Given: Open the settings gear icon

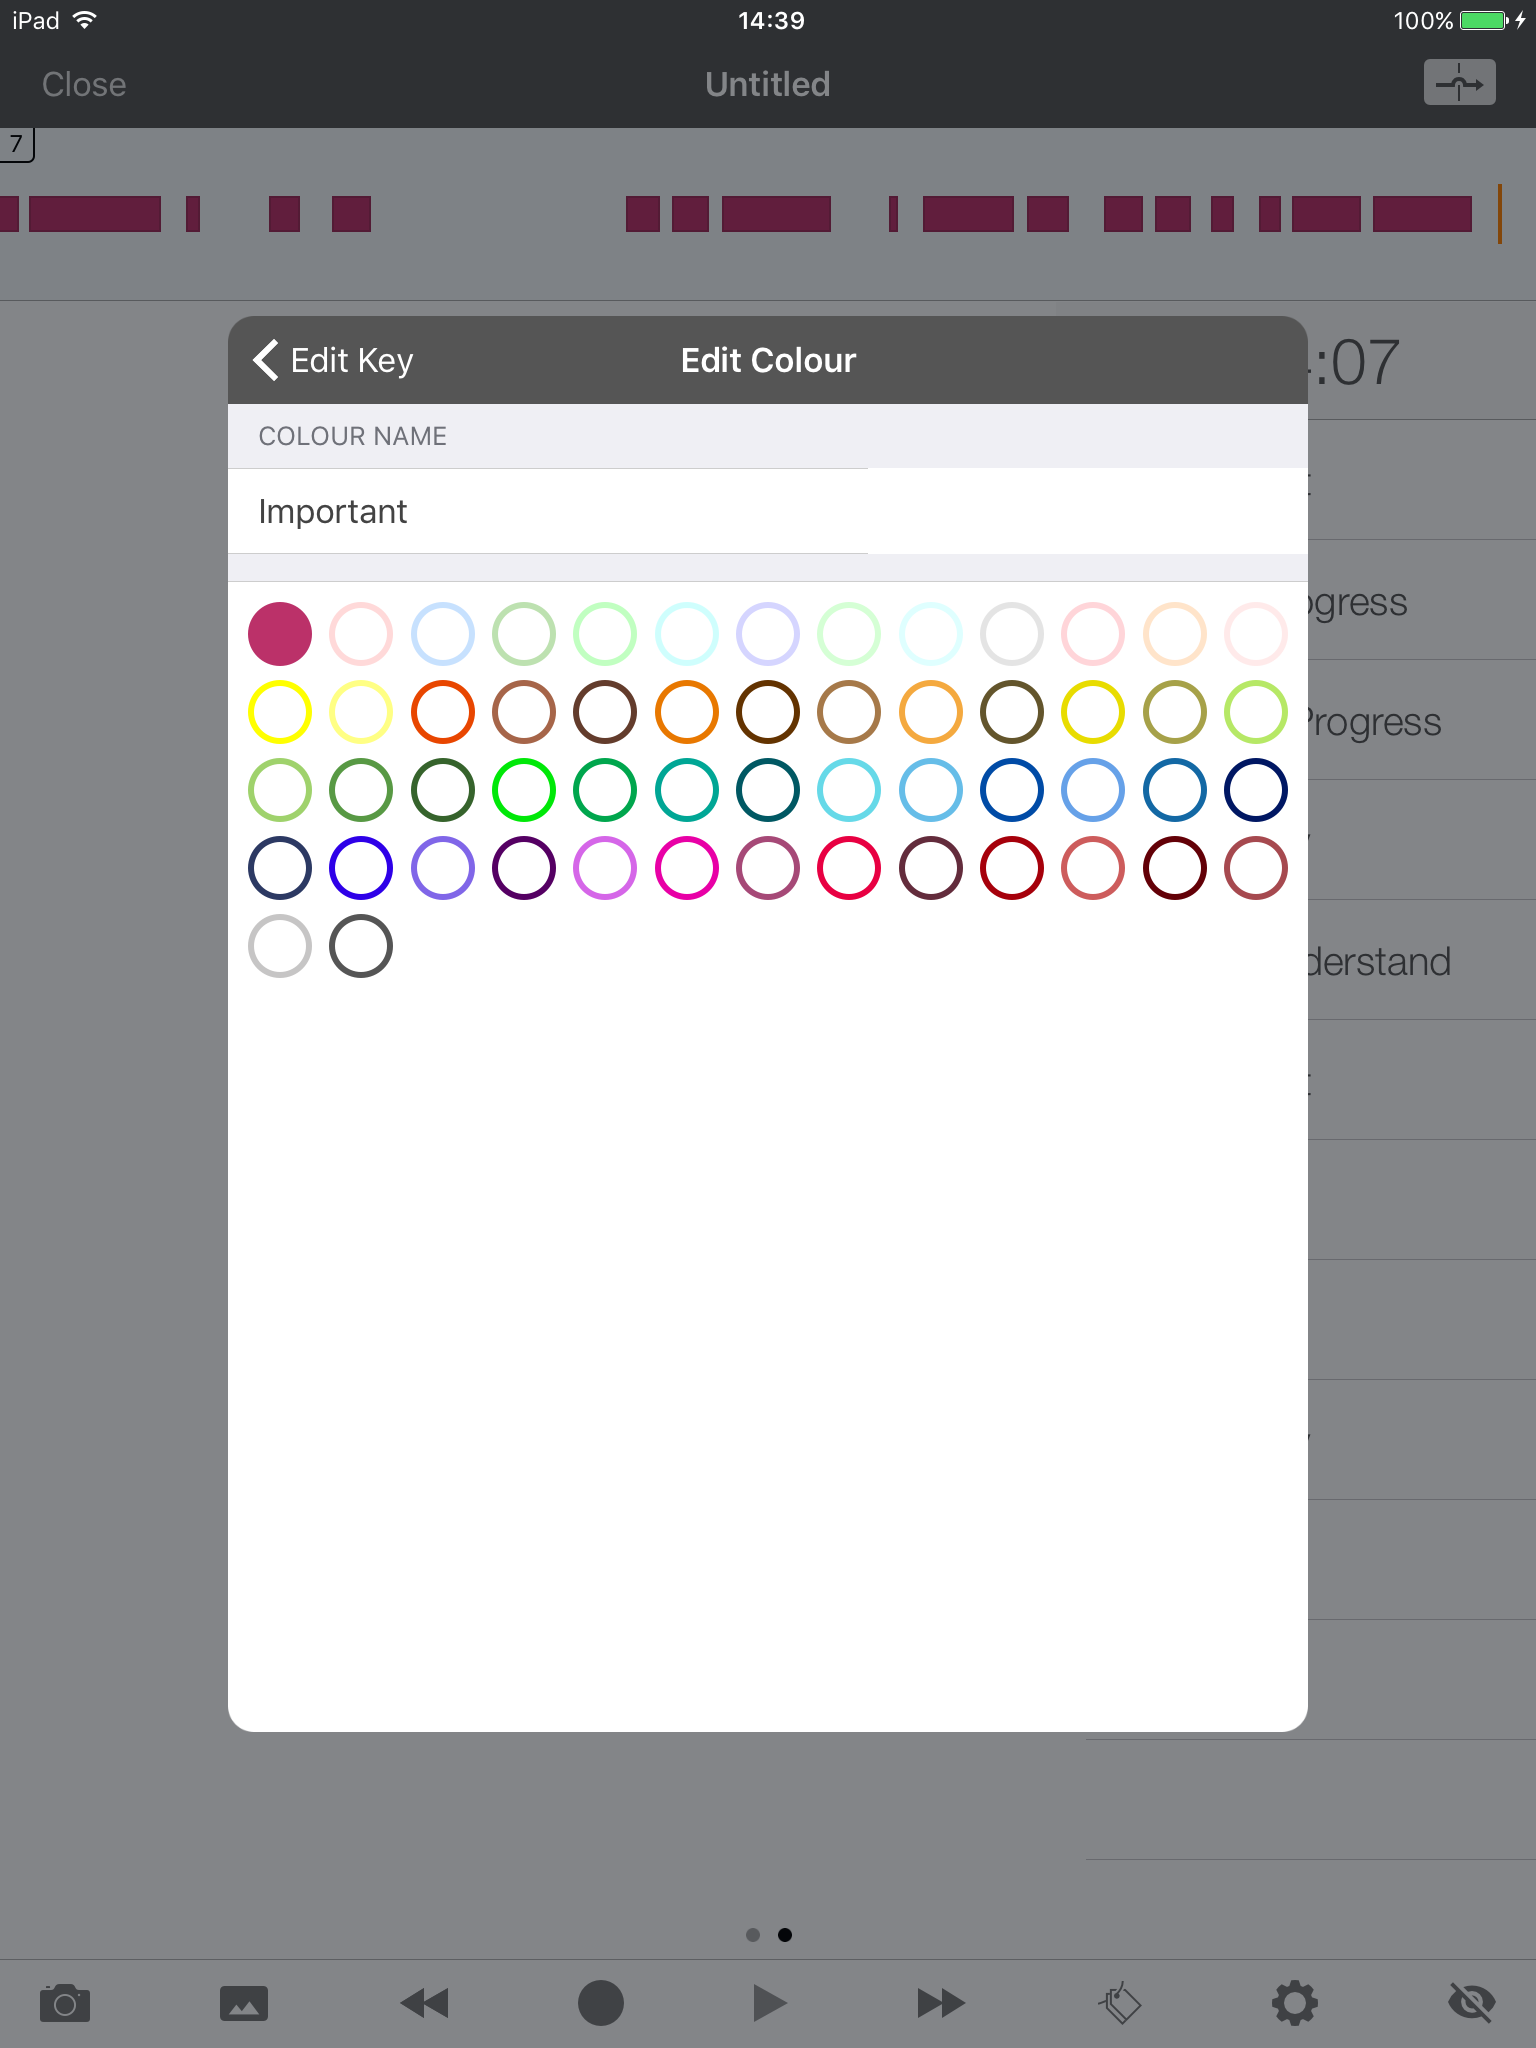Looking at the screenshot, I should point(1295,2003).
